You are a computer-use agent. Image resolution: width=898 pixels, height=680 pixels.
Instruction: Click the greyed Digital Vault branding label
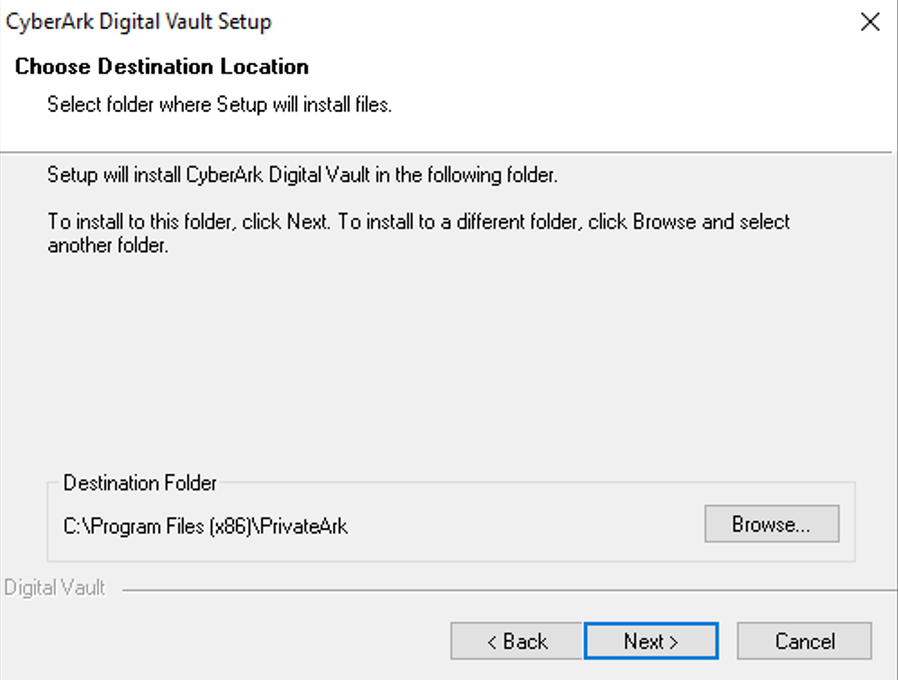click(x=54, y=588)
